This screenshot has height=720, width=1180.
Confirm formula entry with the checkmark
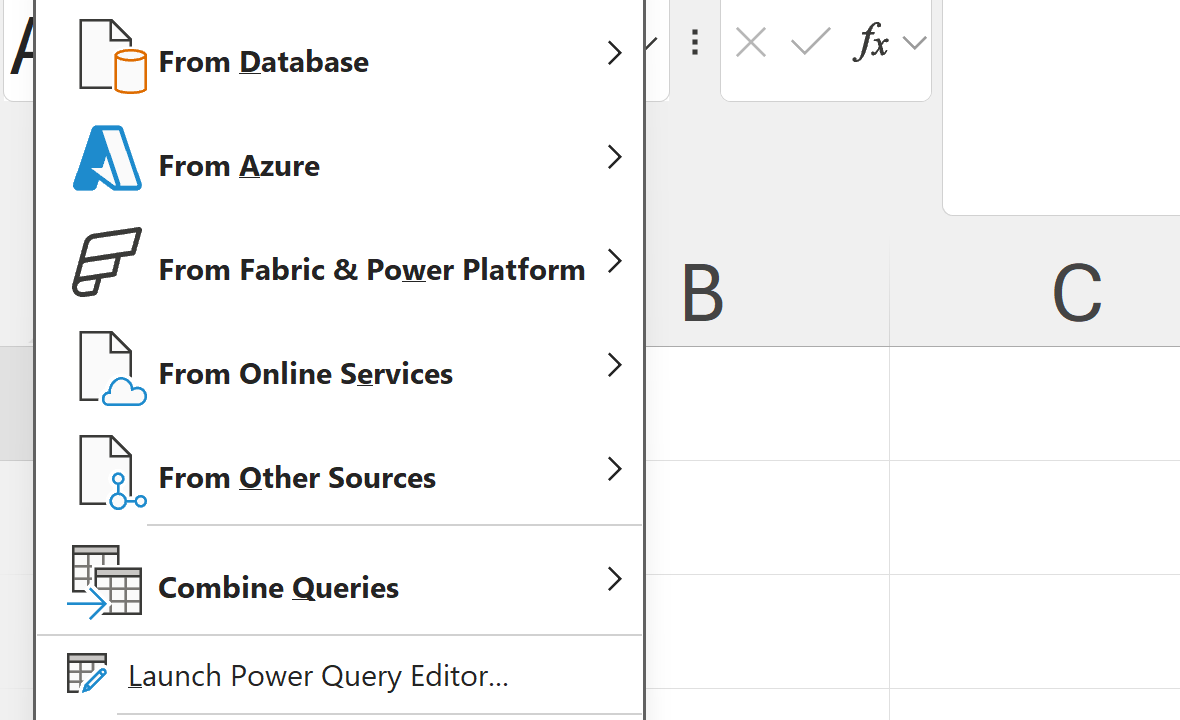[x=810, y=42]
